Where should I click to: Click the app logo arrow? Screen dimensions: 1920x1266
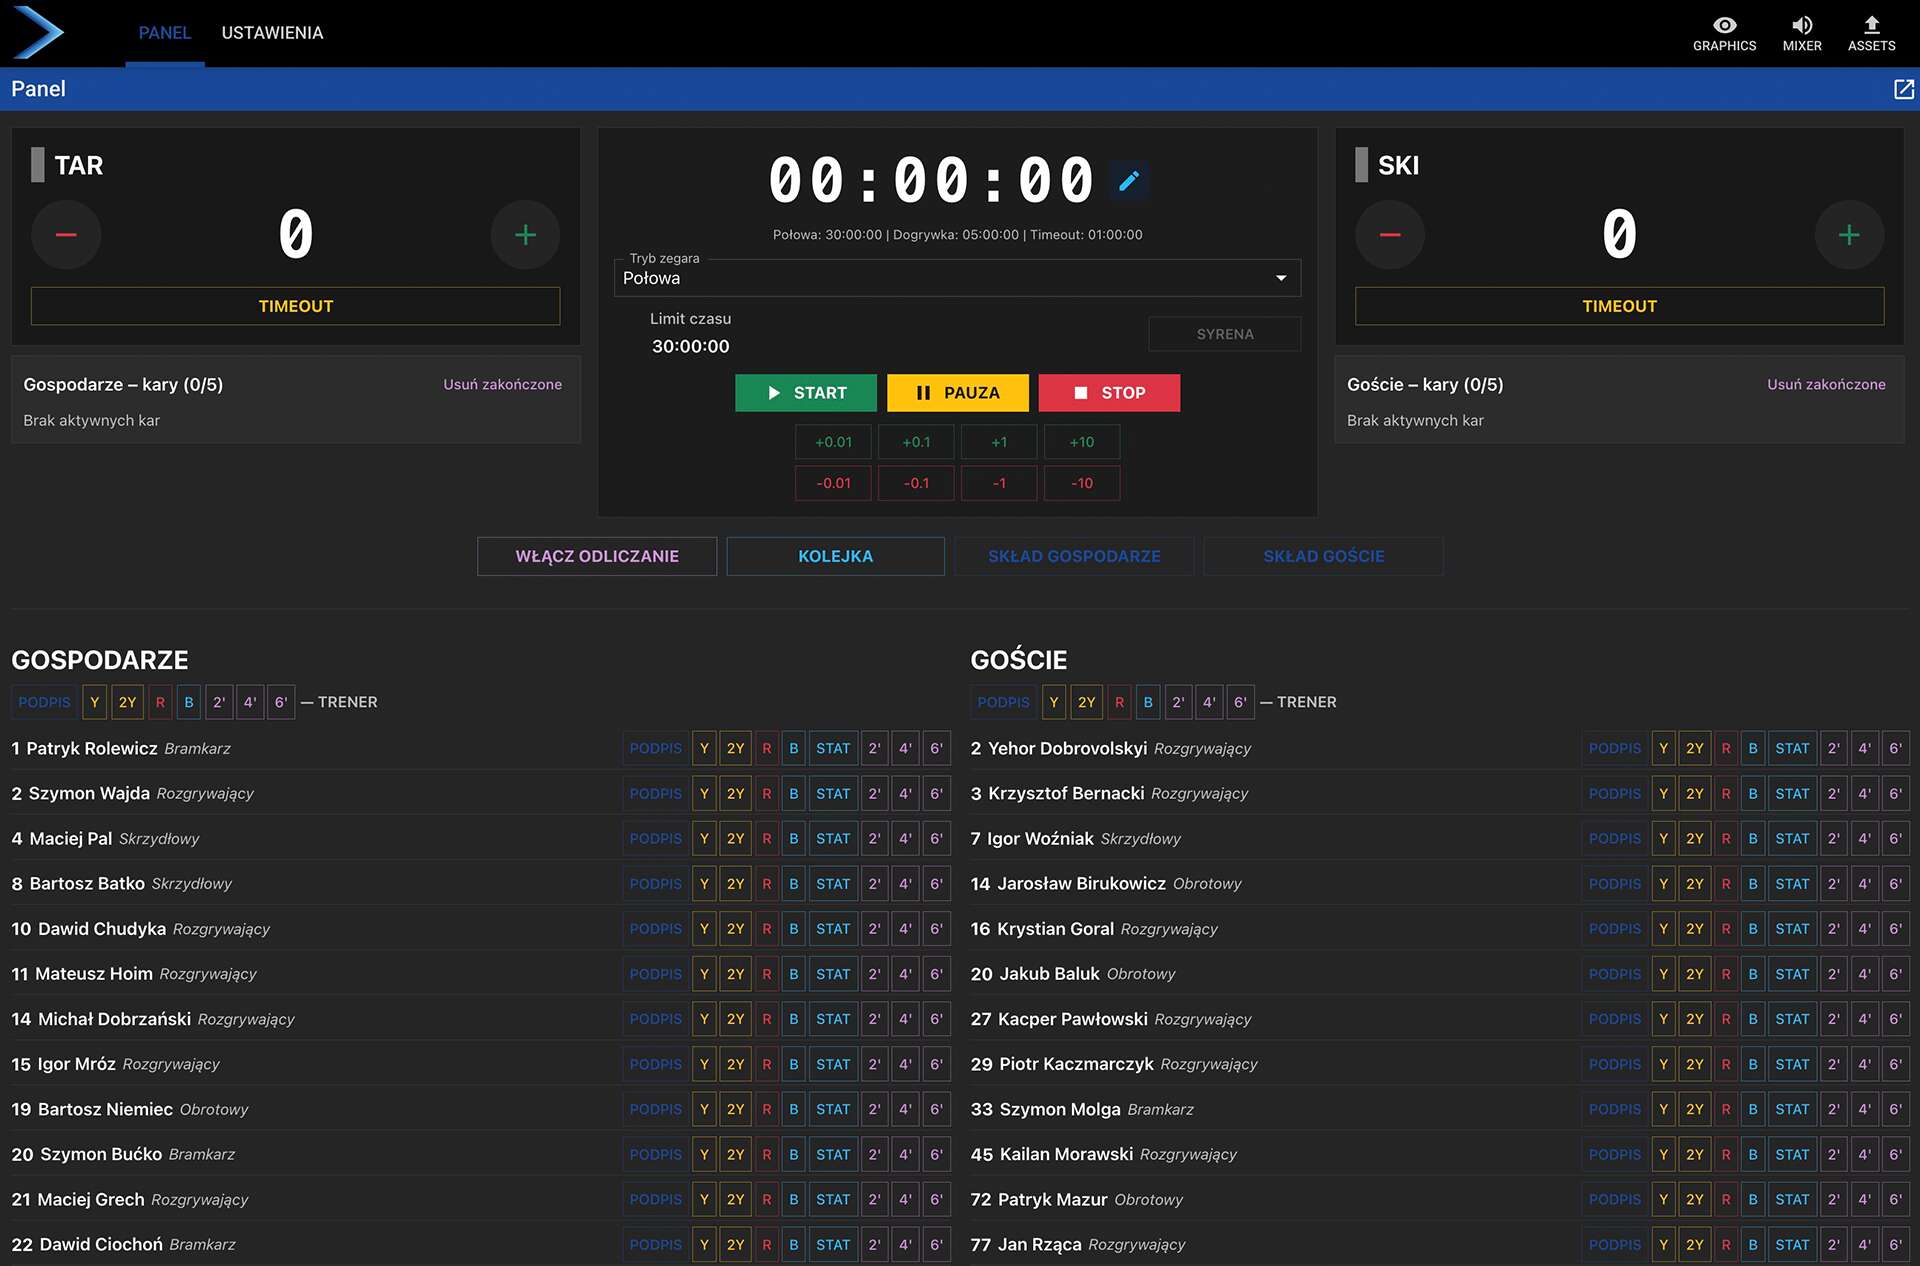tap(39, 32)
